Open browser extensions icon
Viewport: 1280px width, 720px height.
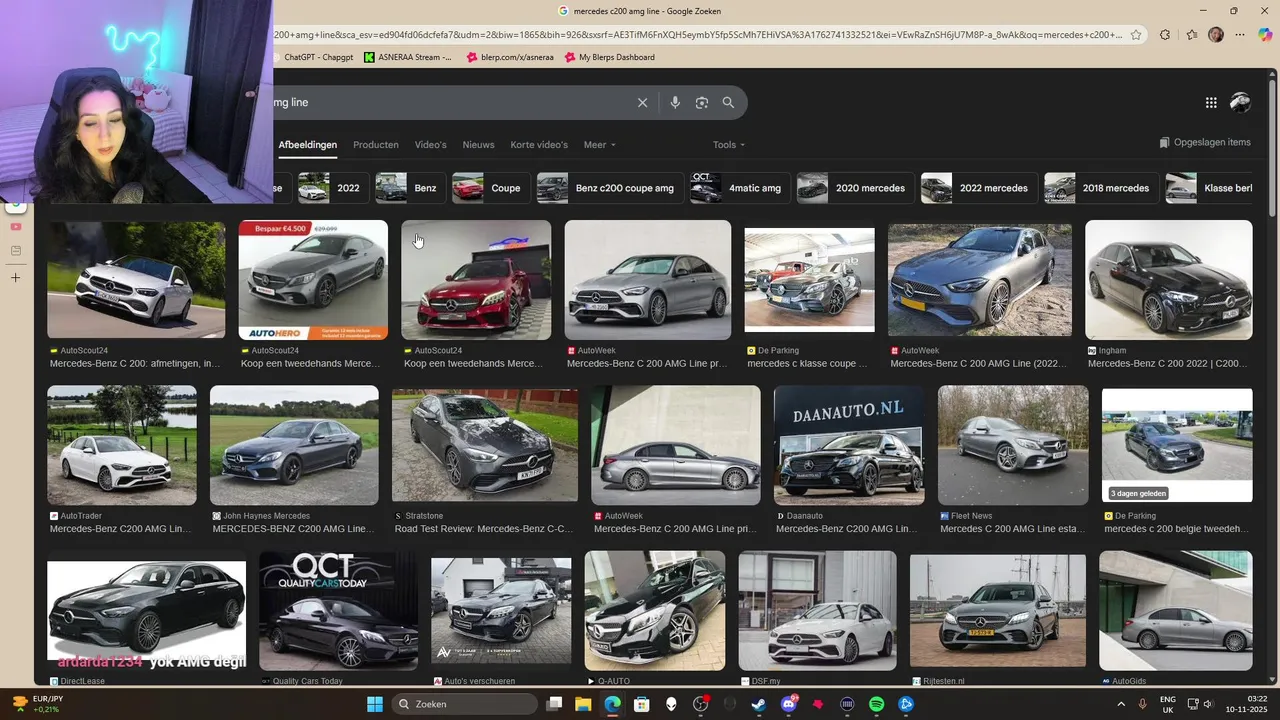coord(1165,34)
